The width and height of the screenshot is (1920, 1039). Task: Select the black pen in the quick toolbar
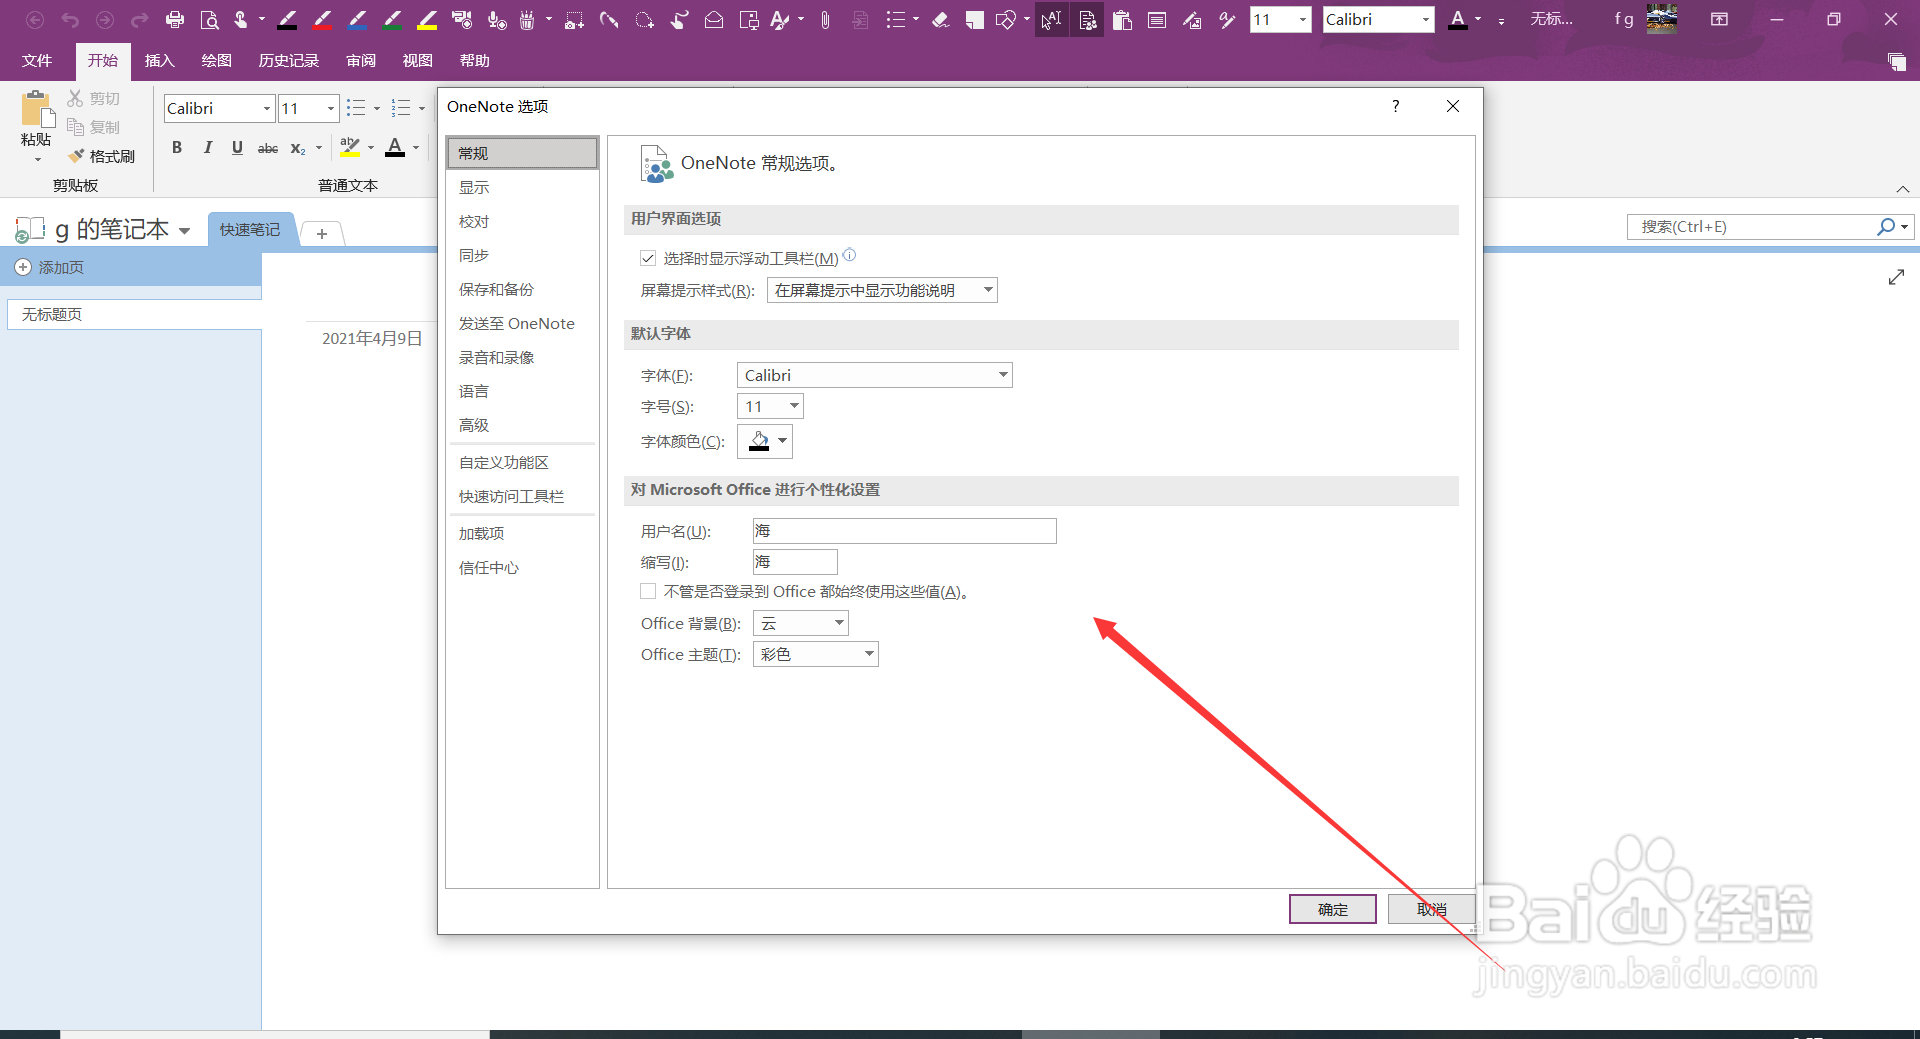[x=287, y=19]
